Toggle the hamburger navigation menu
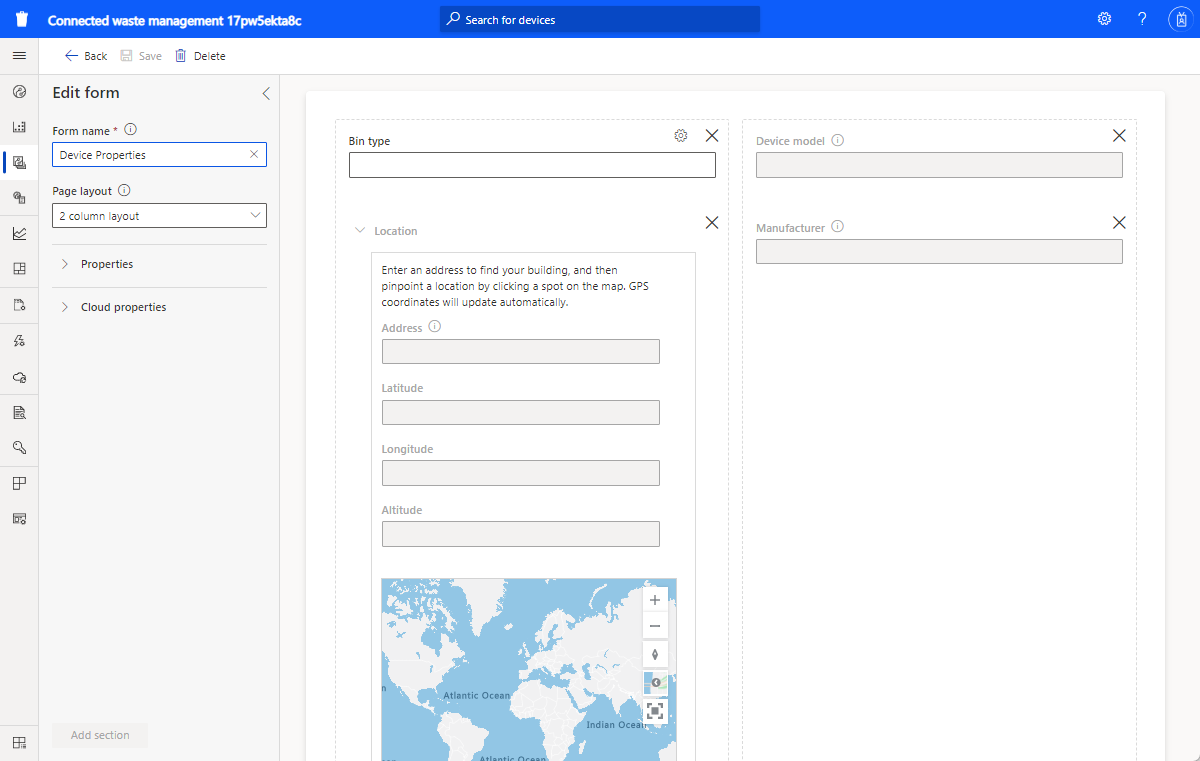Viewport: 1200px width, 761px height. [x=19, y=56]
